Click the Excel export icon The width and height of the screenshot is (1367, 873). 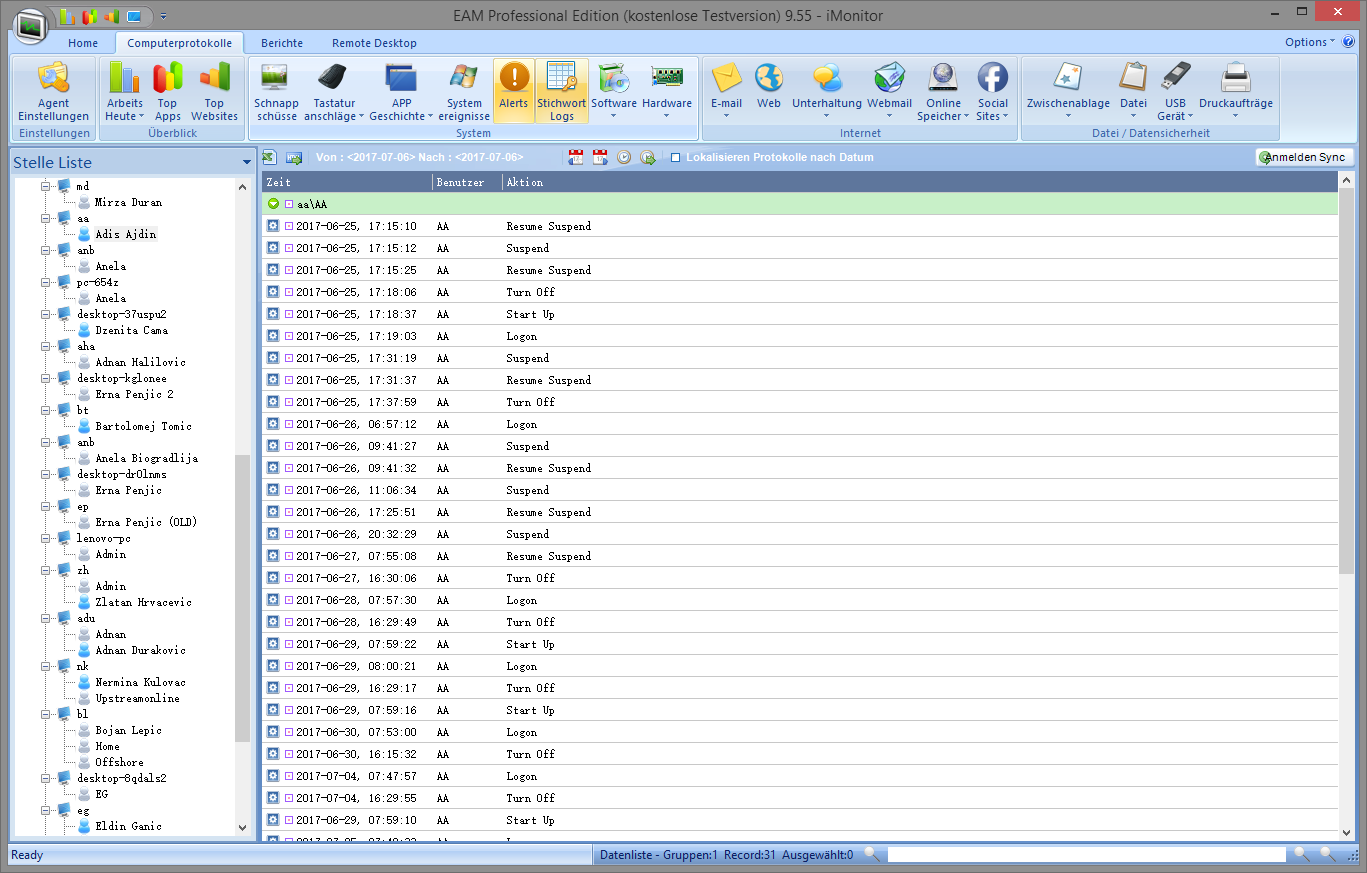pyautogui.click(x=270, y=158)
